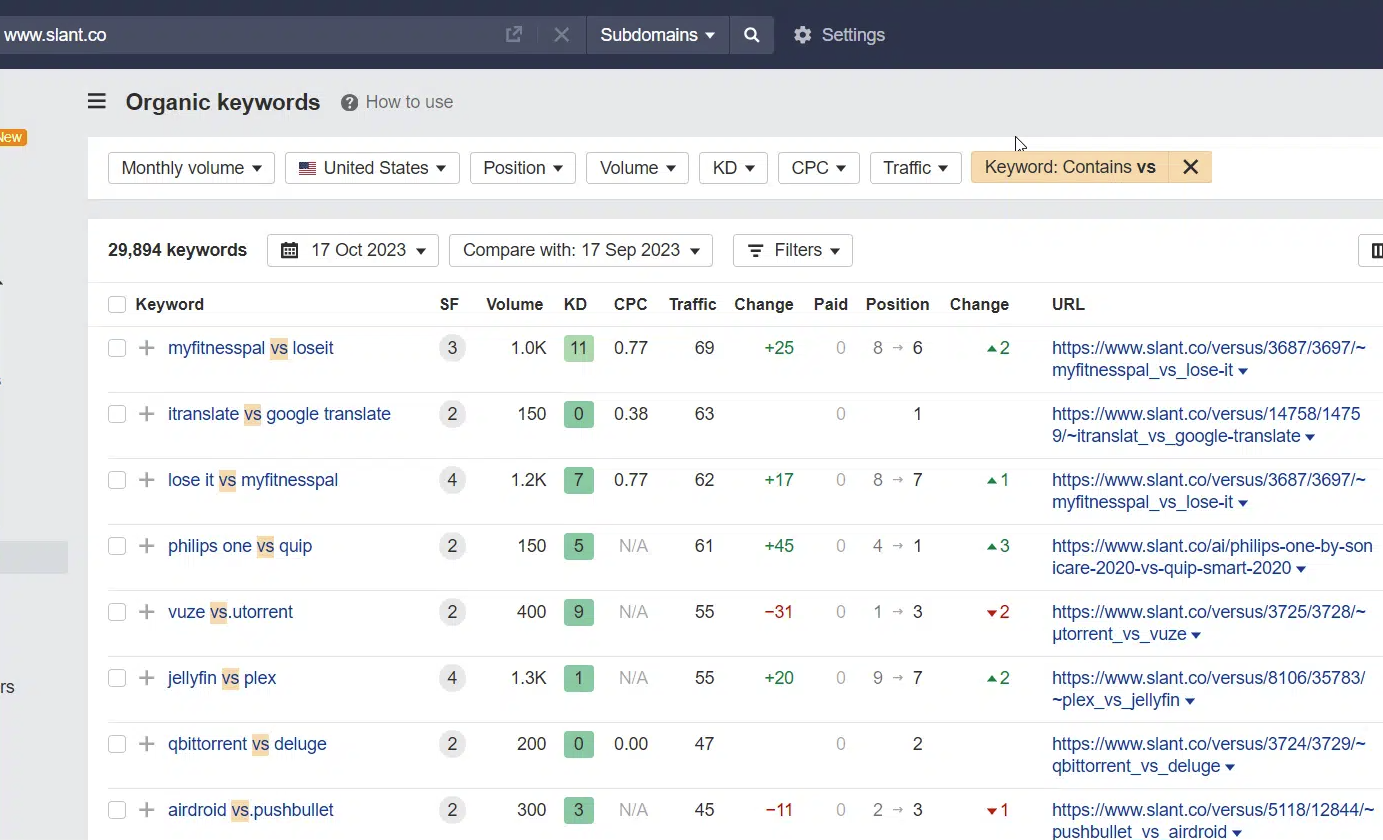Screen dimensions: 1383x840
Task: Click plus icon for lose it vs myfitnesspal
Action: click(x=147, y=480)
